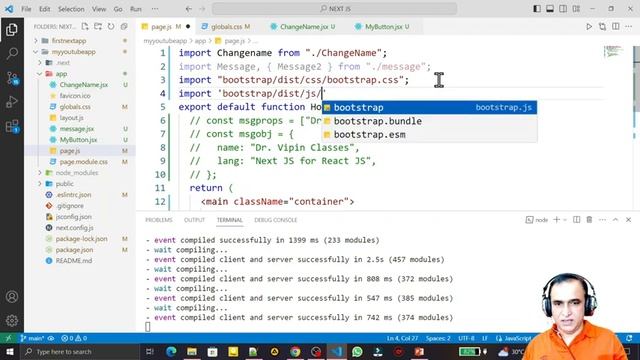Open the View menu

(x=99, y=9)
